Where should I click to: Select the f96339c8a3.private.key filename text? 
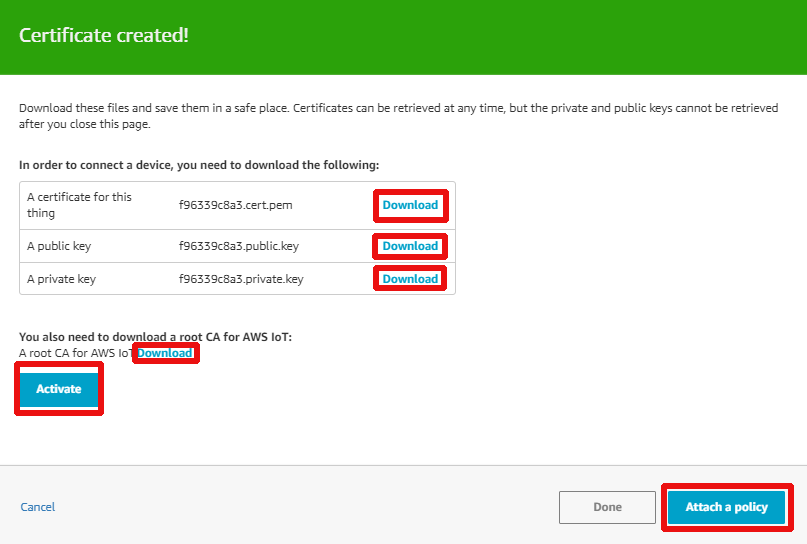click(241, 279)
